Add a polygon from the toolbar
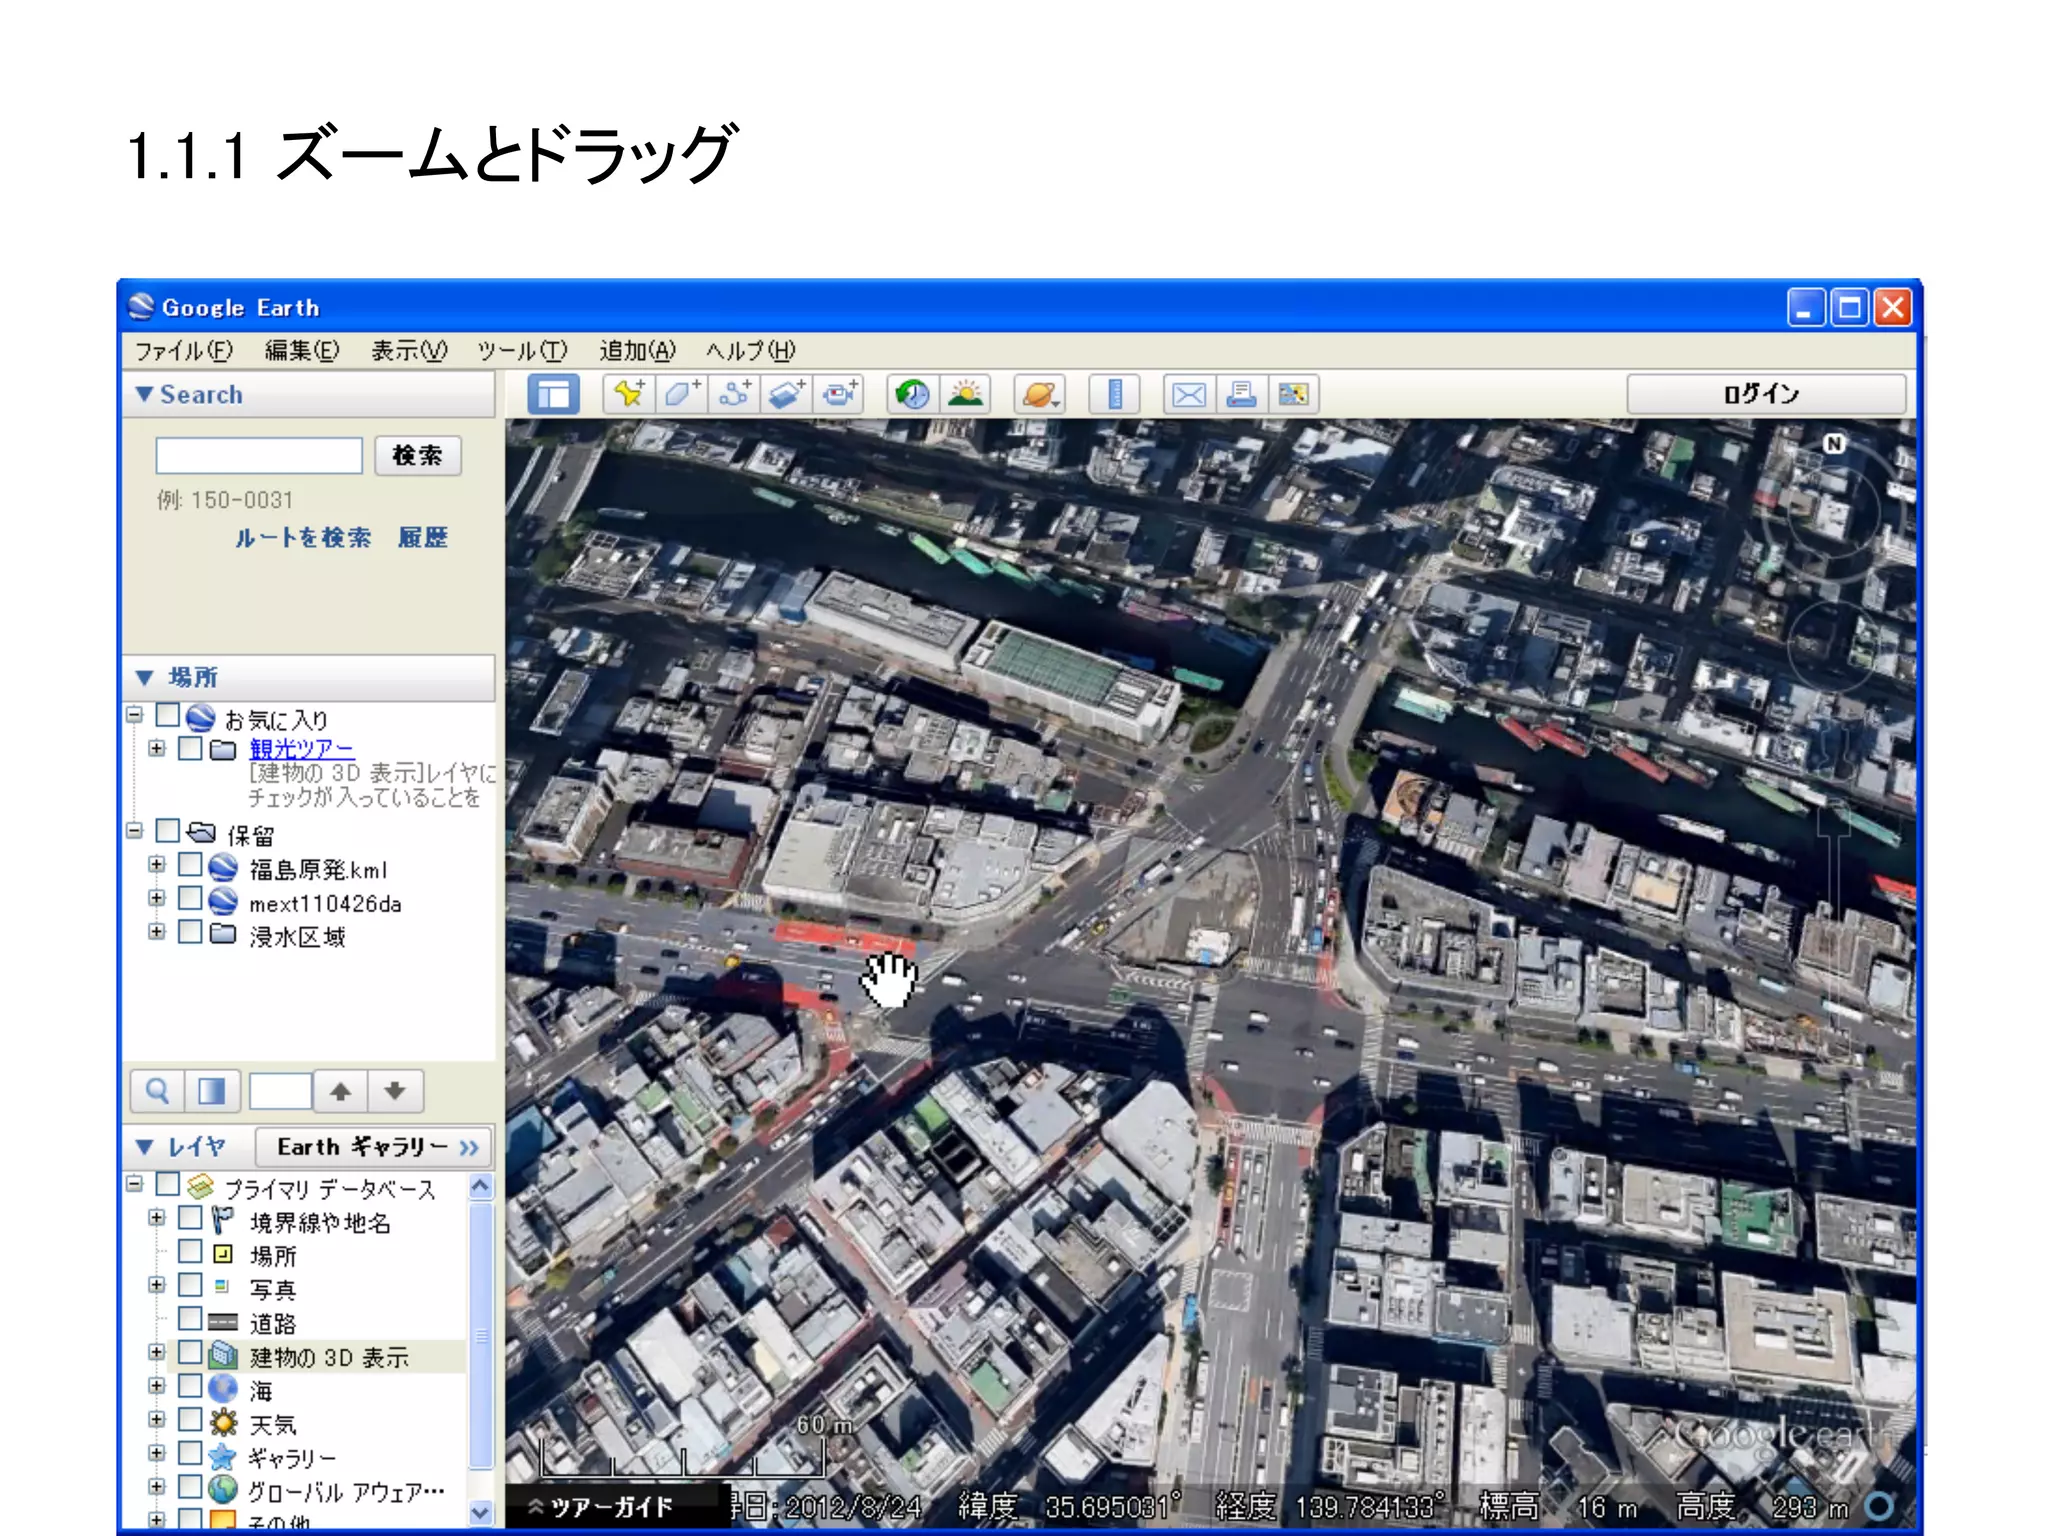This screenshot has width=2048, height=1536. tap(682, 394)
